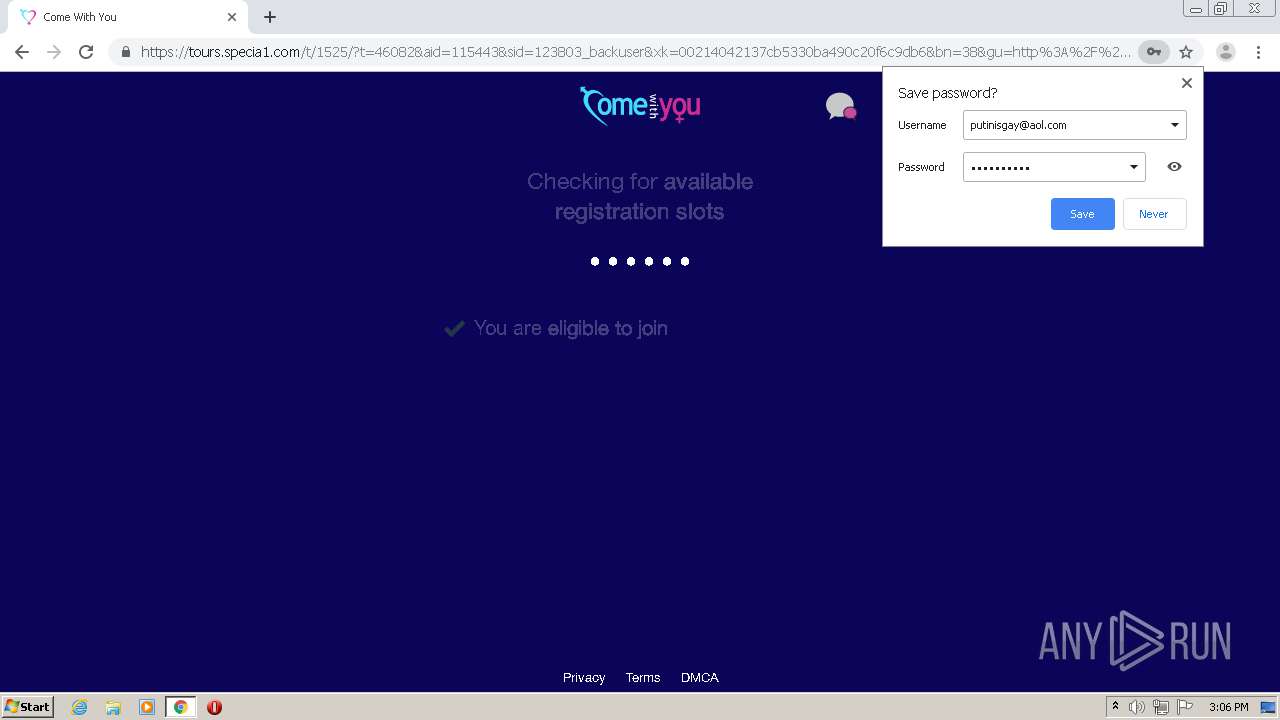Open the Chrome profile avatar
Image resolution: width=1280 pixels, height=720 pixels.
(1226, 52)
